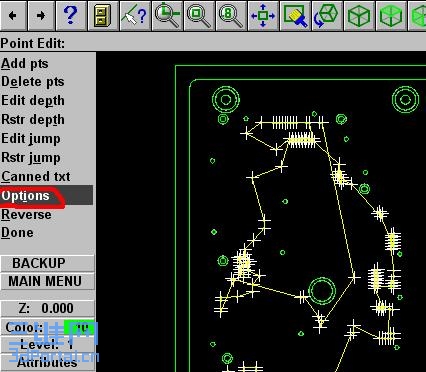Click the back arrow toolbar icon

pyautogui.click(x=13, y=15)
